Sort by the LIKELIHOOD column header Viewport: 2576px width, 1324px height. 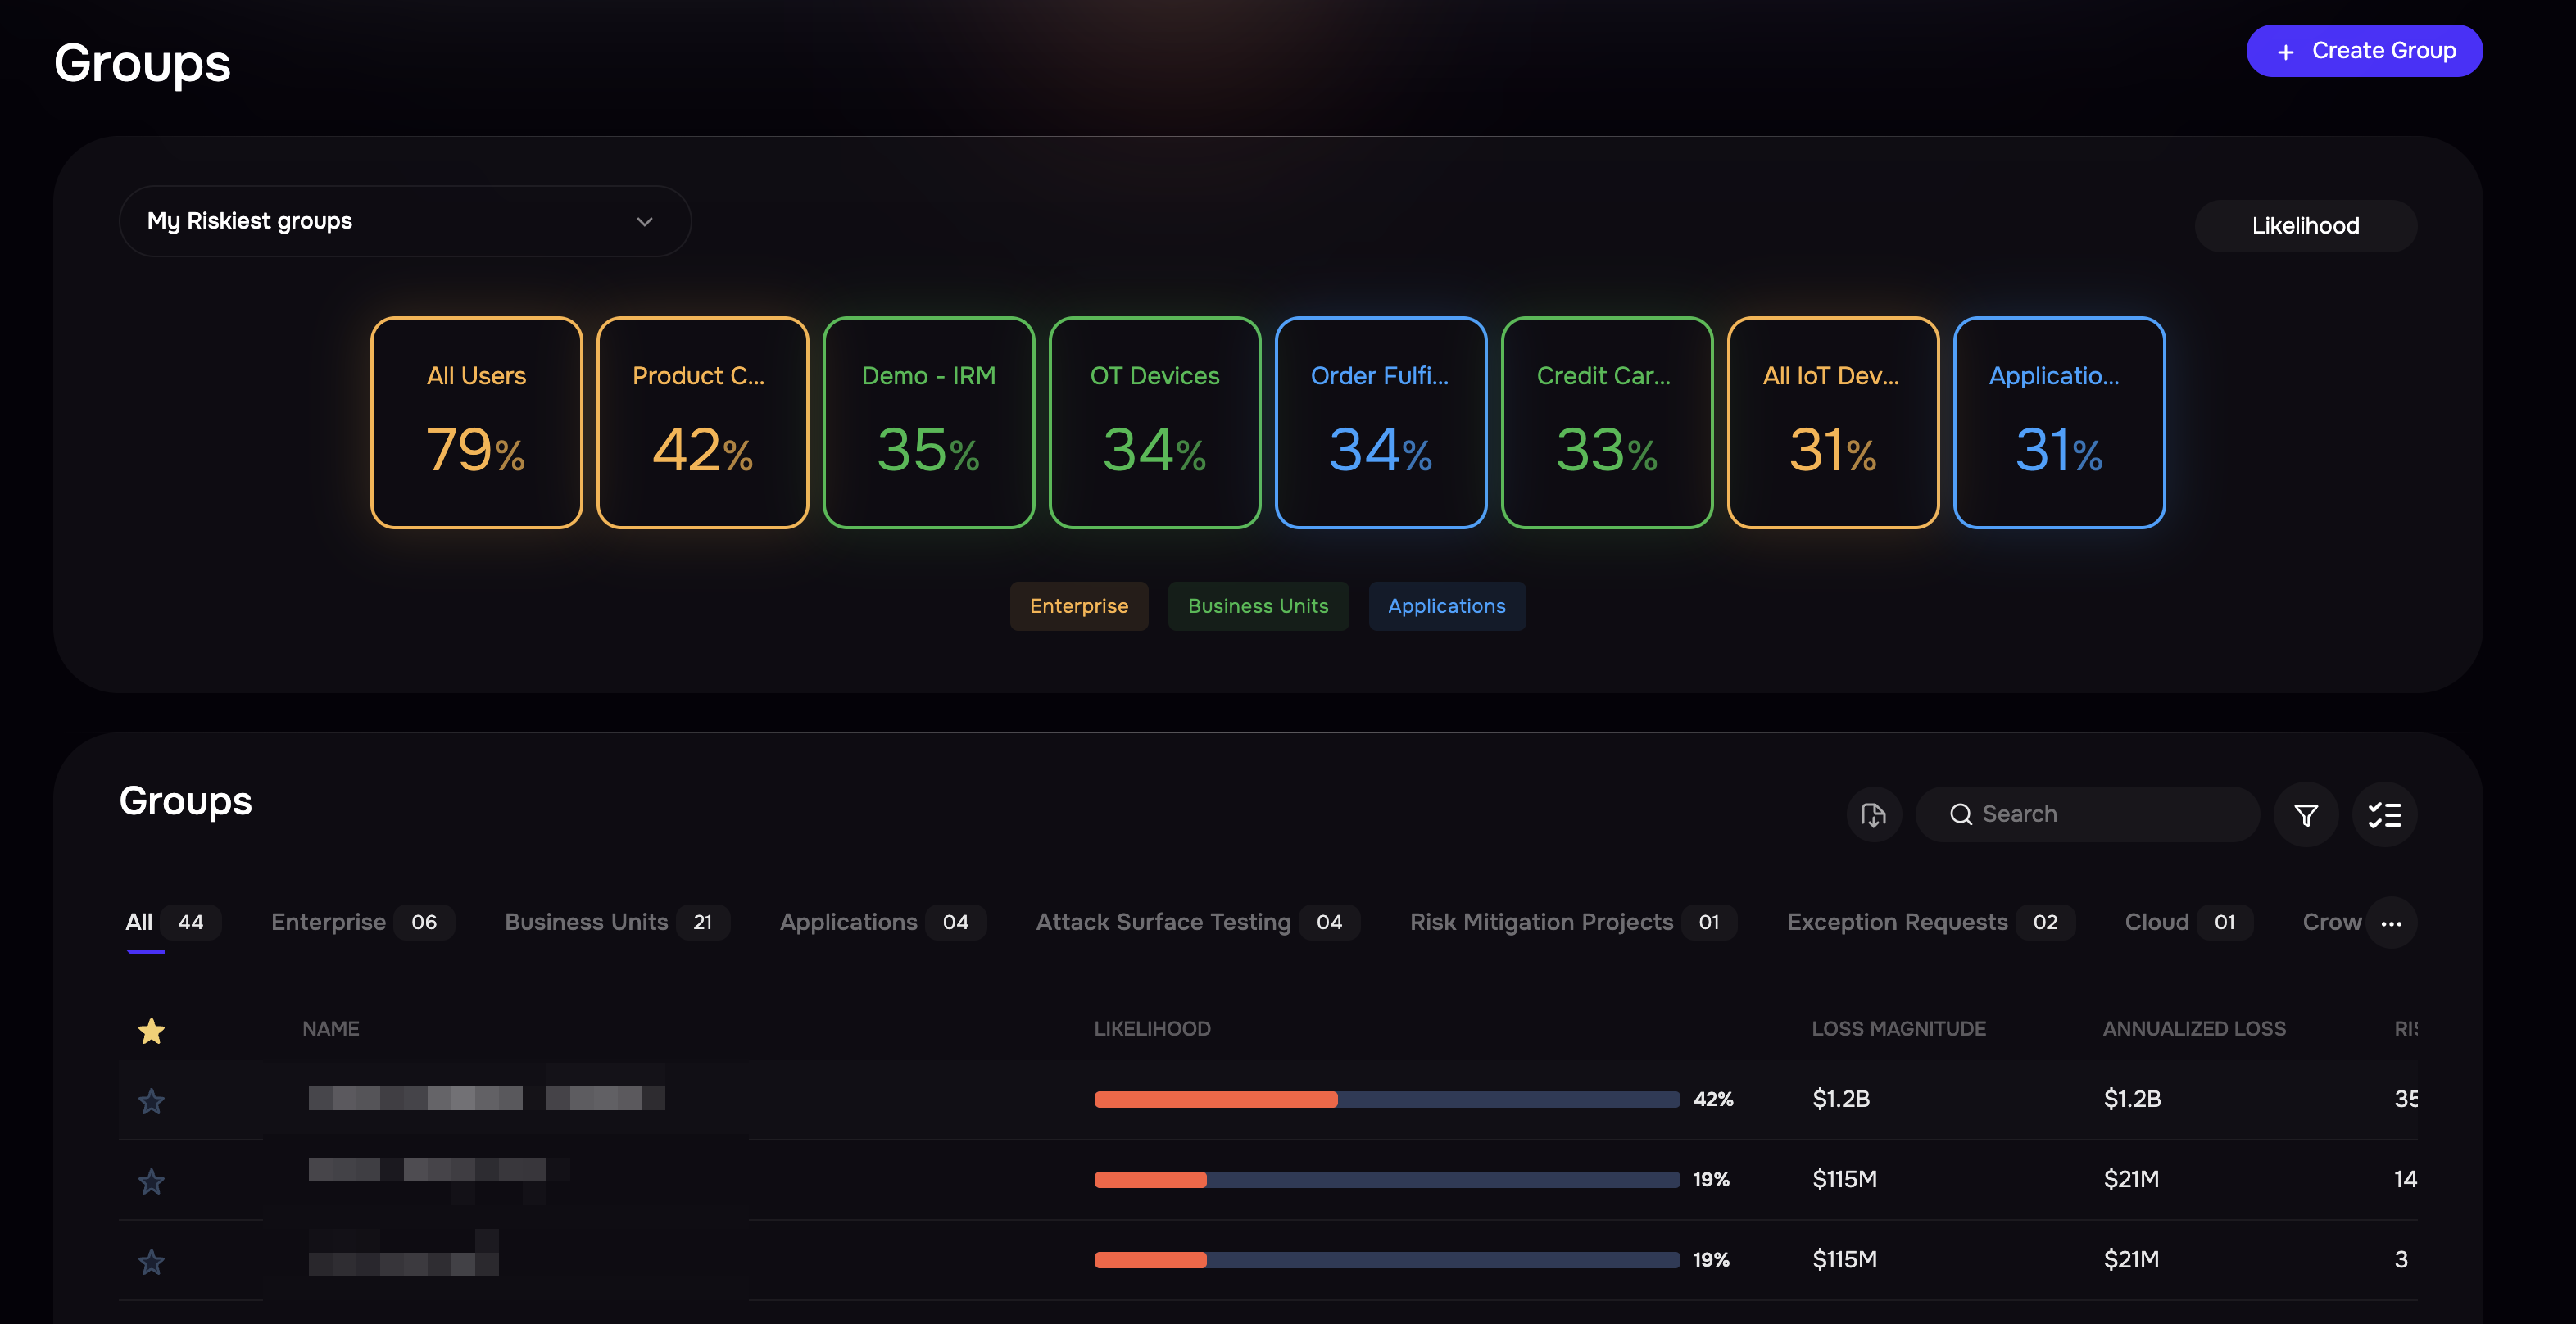click(1152, 1029)
